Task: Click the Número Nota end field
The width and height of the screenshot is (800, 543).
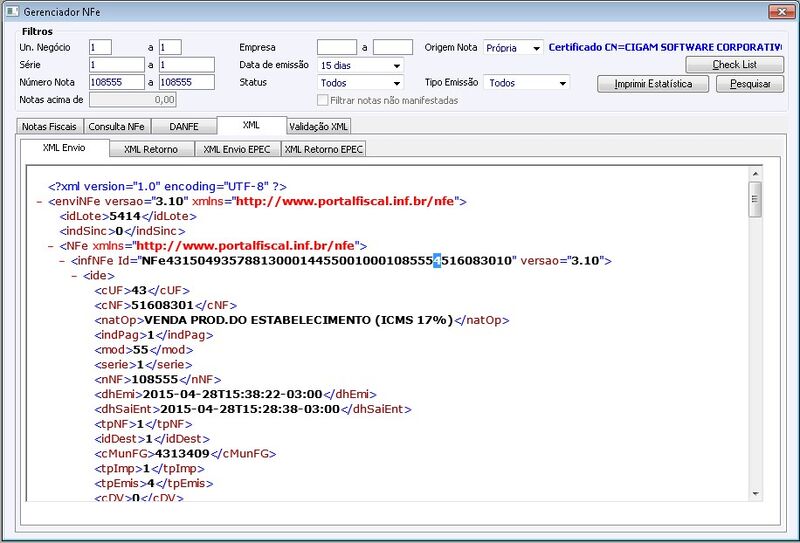Action: [x=187, y=82]
